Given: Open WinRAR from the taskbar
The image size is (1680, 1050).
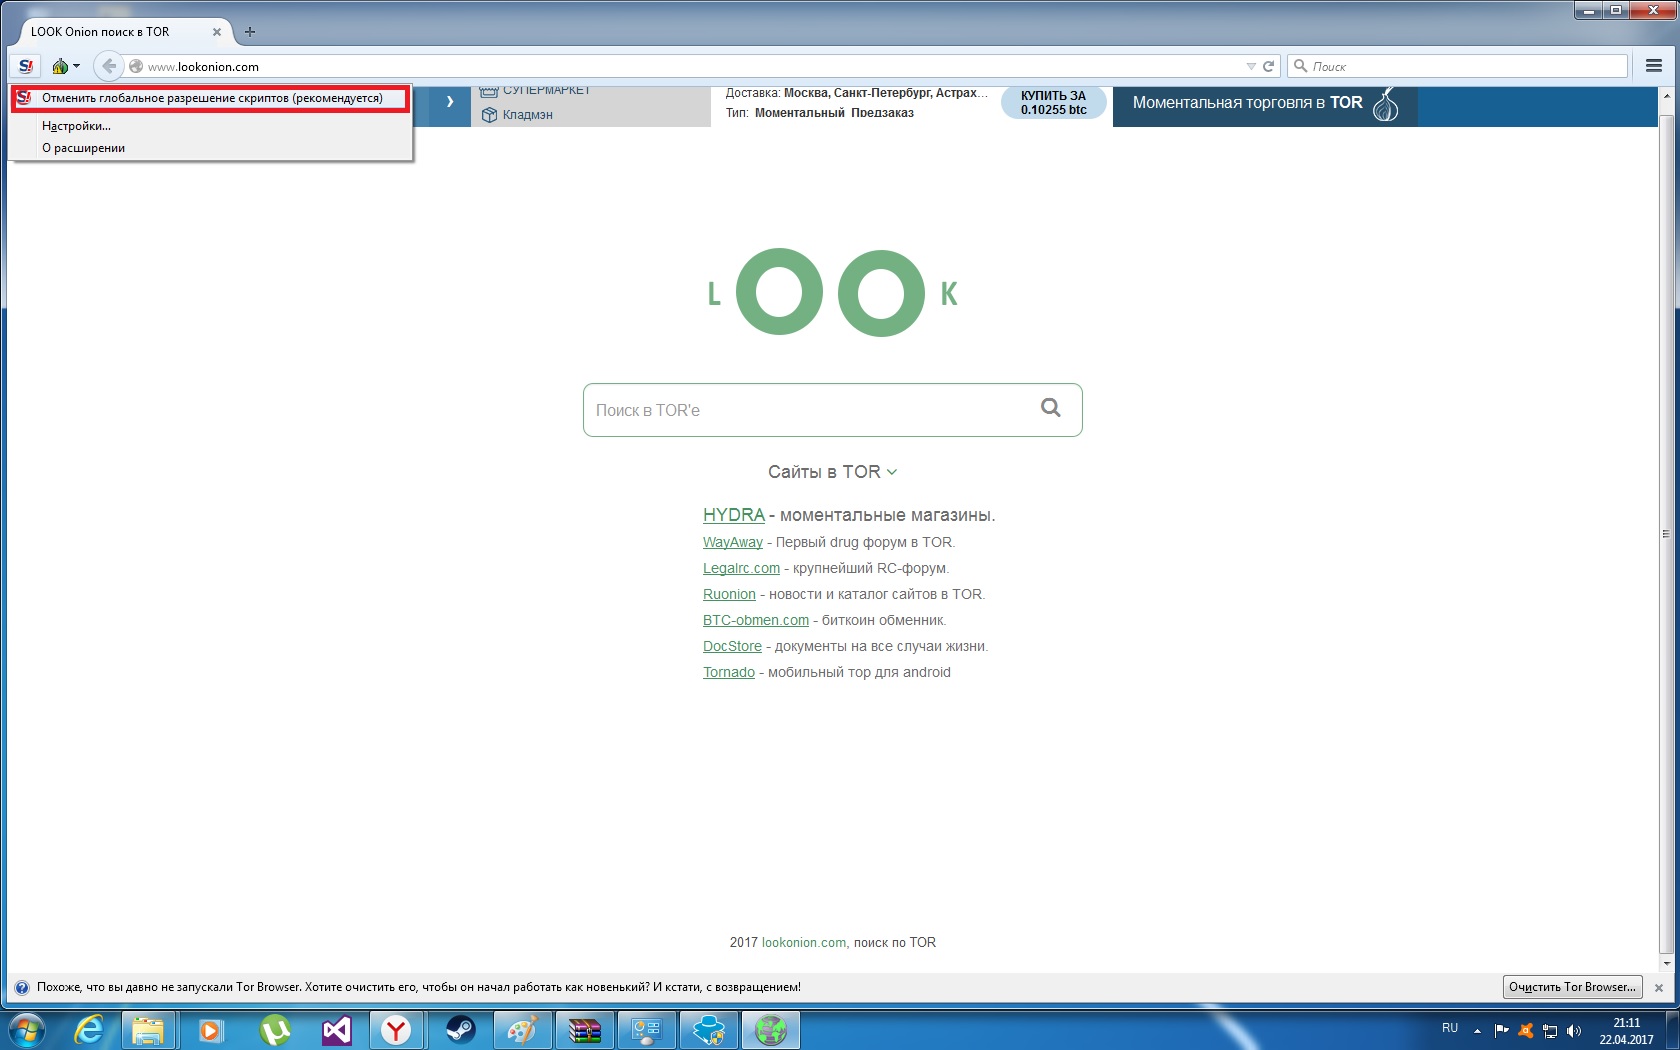Looking at the screenshot, I should [584, 1030].
